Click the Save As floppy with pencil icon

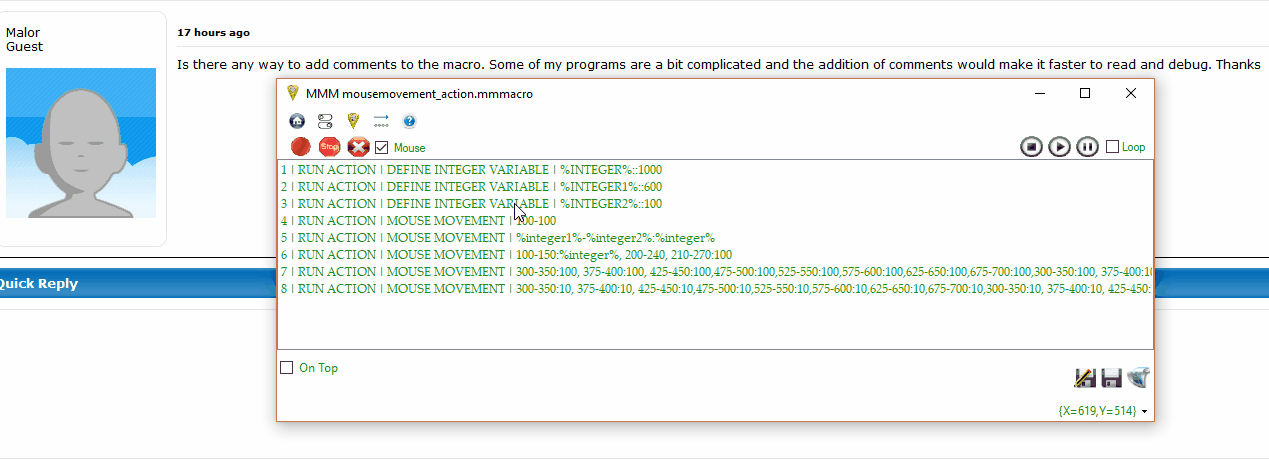pyautogui.click(x=1085, y=377)
